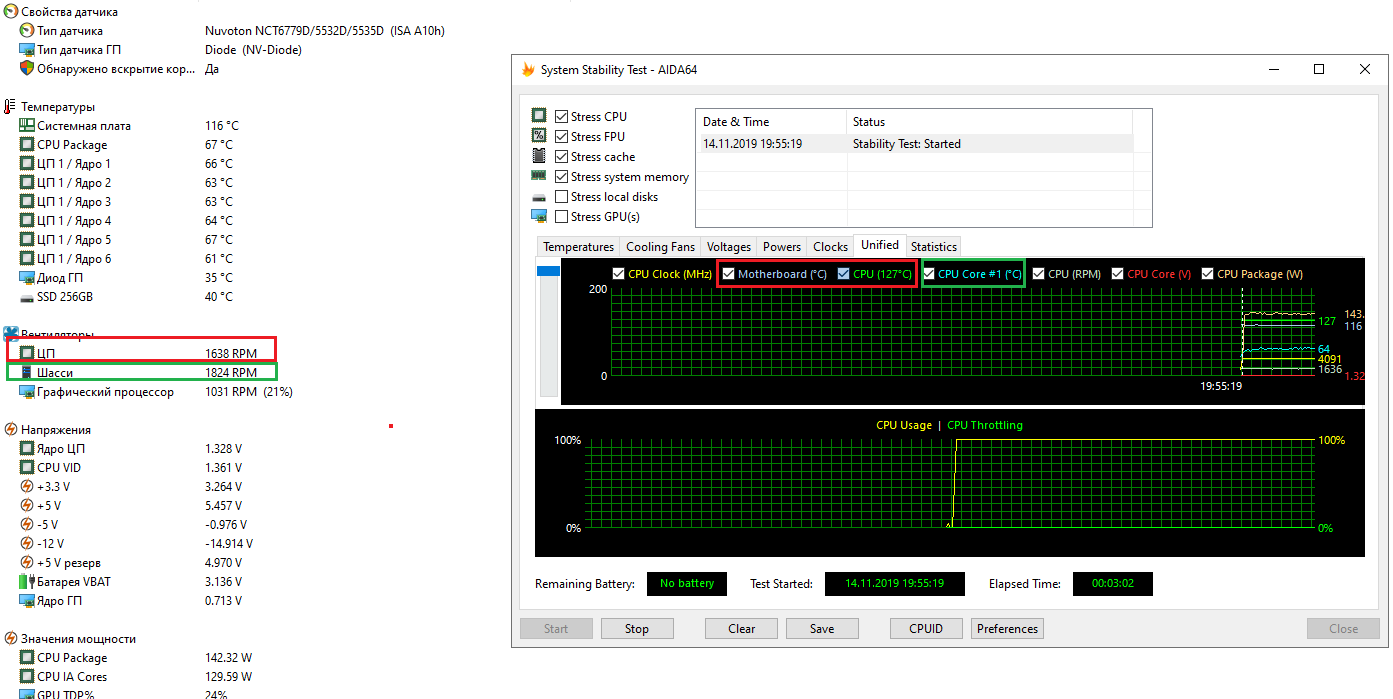Toggle the Motherboard (°C) graph checkbox
This screenshot has width=1393, height=699.
(729, 274)
